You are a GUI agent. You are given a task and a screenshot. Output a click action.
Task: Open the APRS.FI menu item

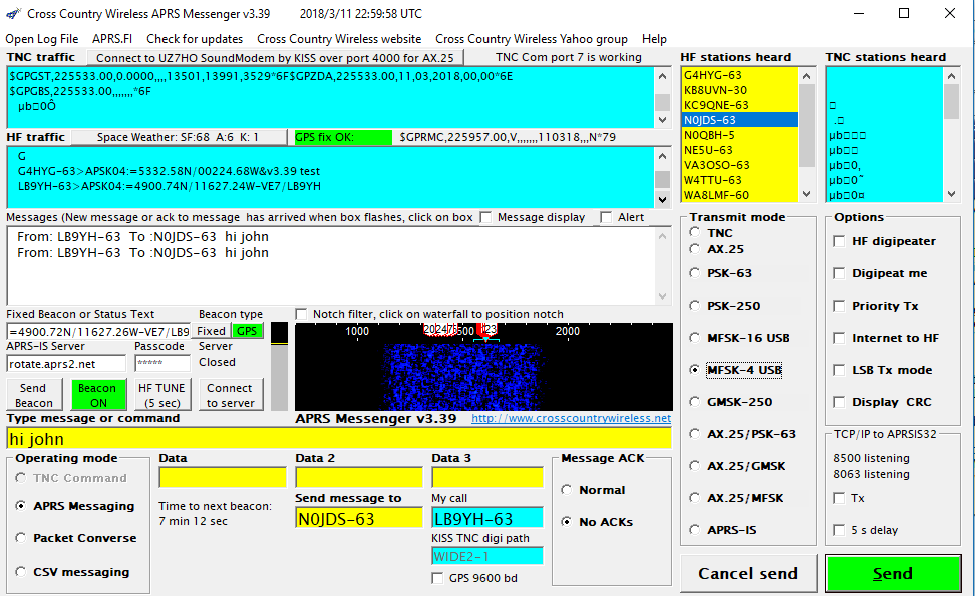click(x=112, y=39)
